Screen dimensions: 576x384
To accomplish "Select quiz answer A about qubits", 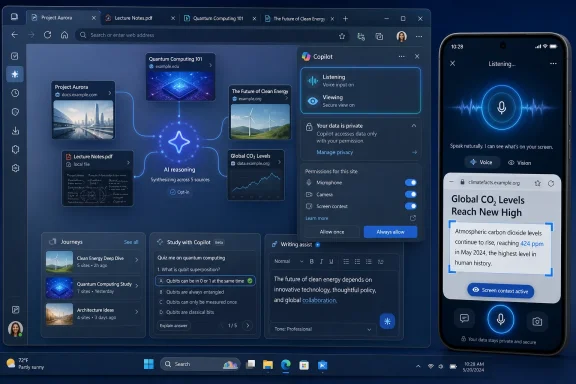I will click(205, 281).
